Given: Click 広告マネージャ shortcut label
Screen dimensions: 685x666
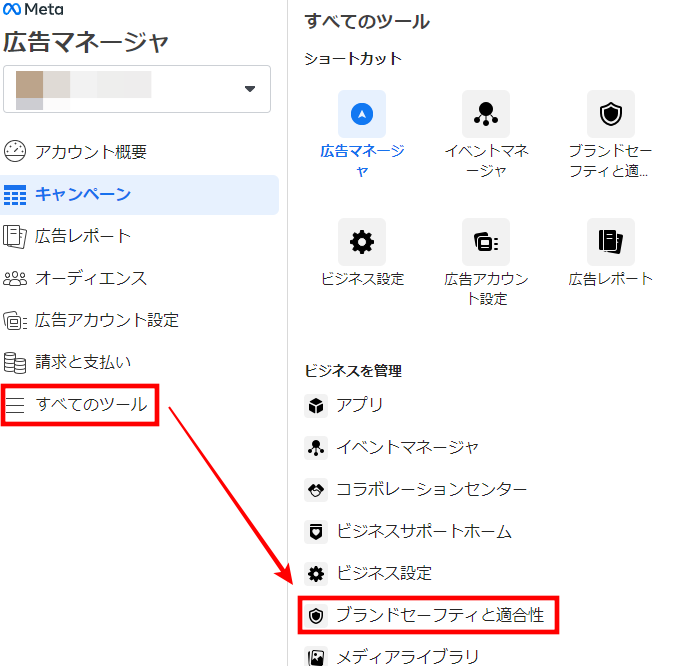Looking at the screenshot, I should (x=362, y=160).
